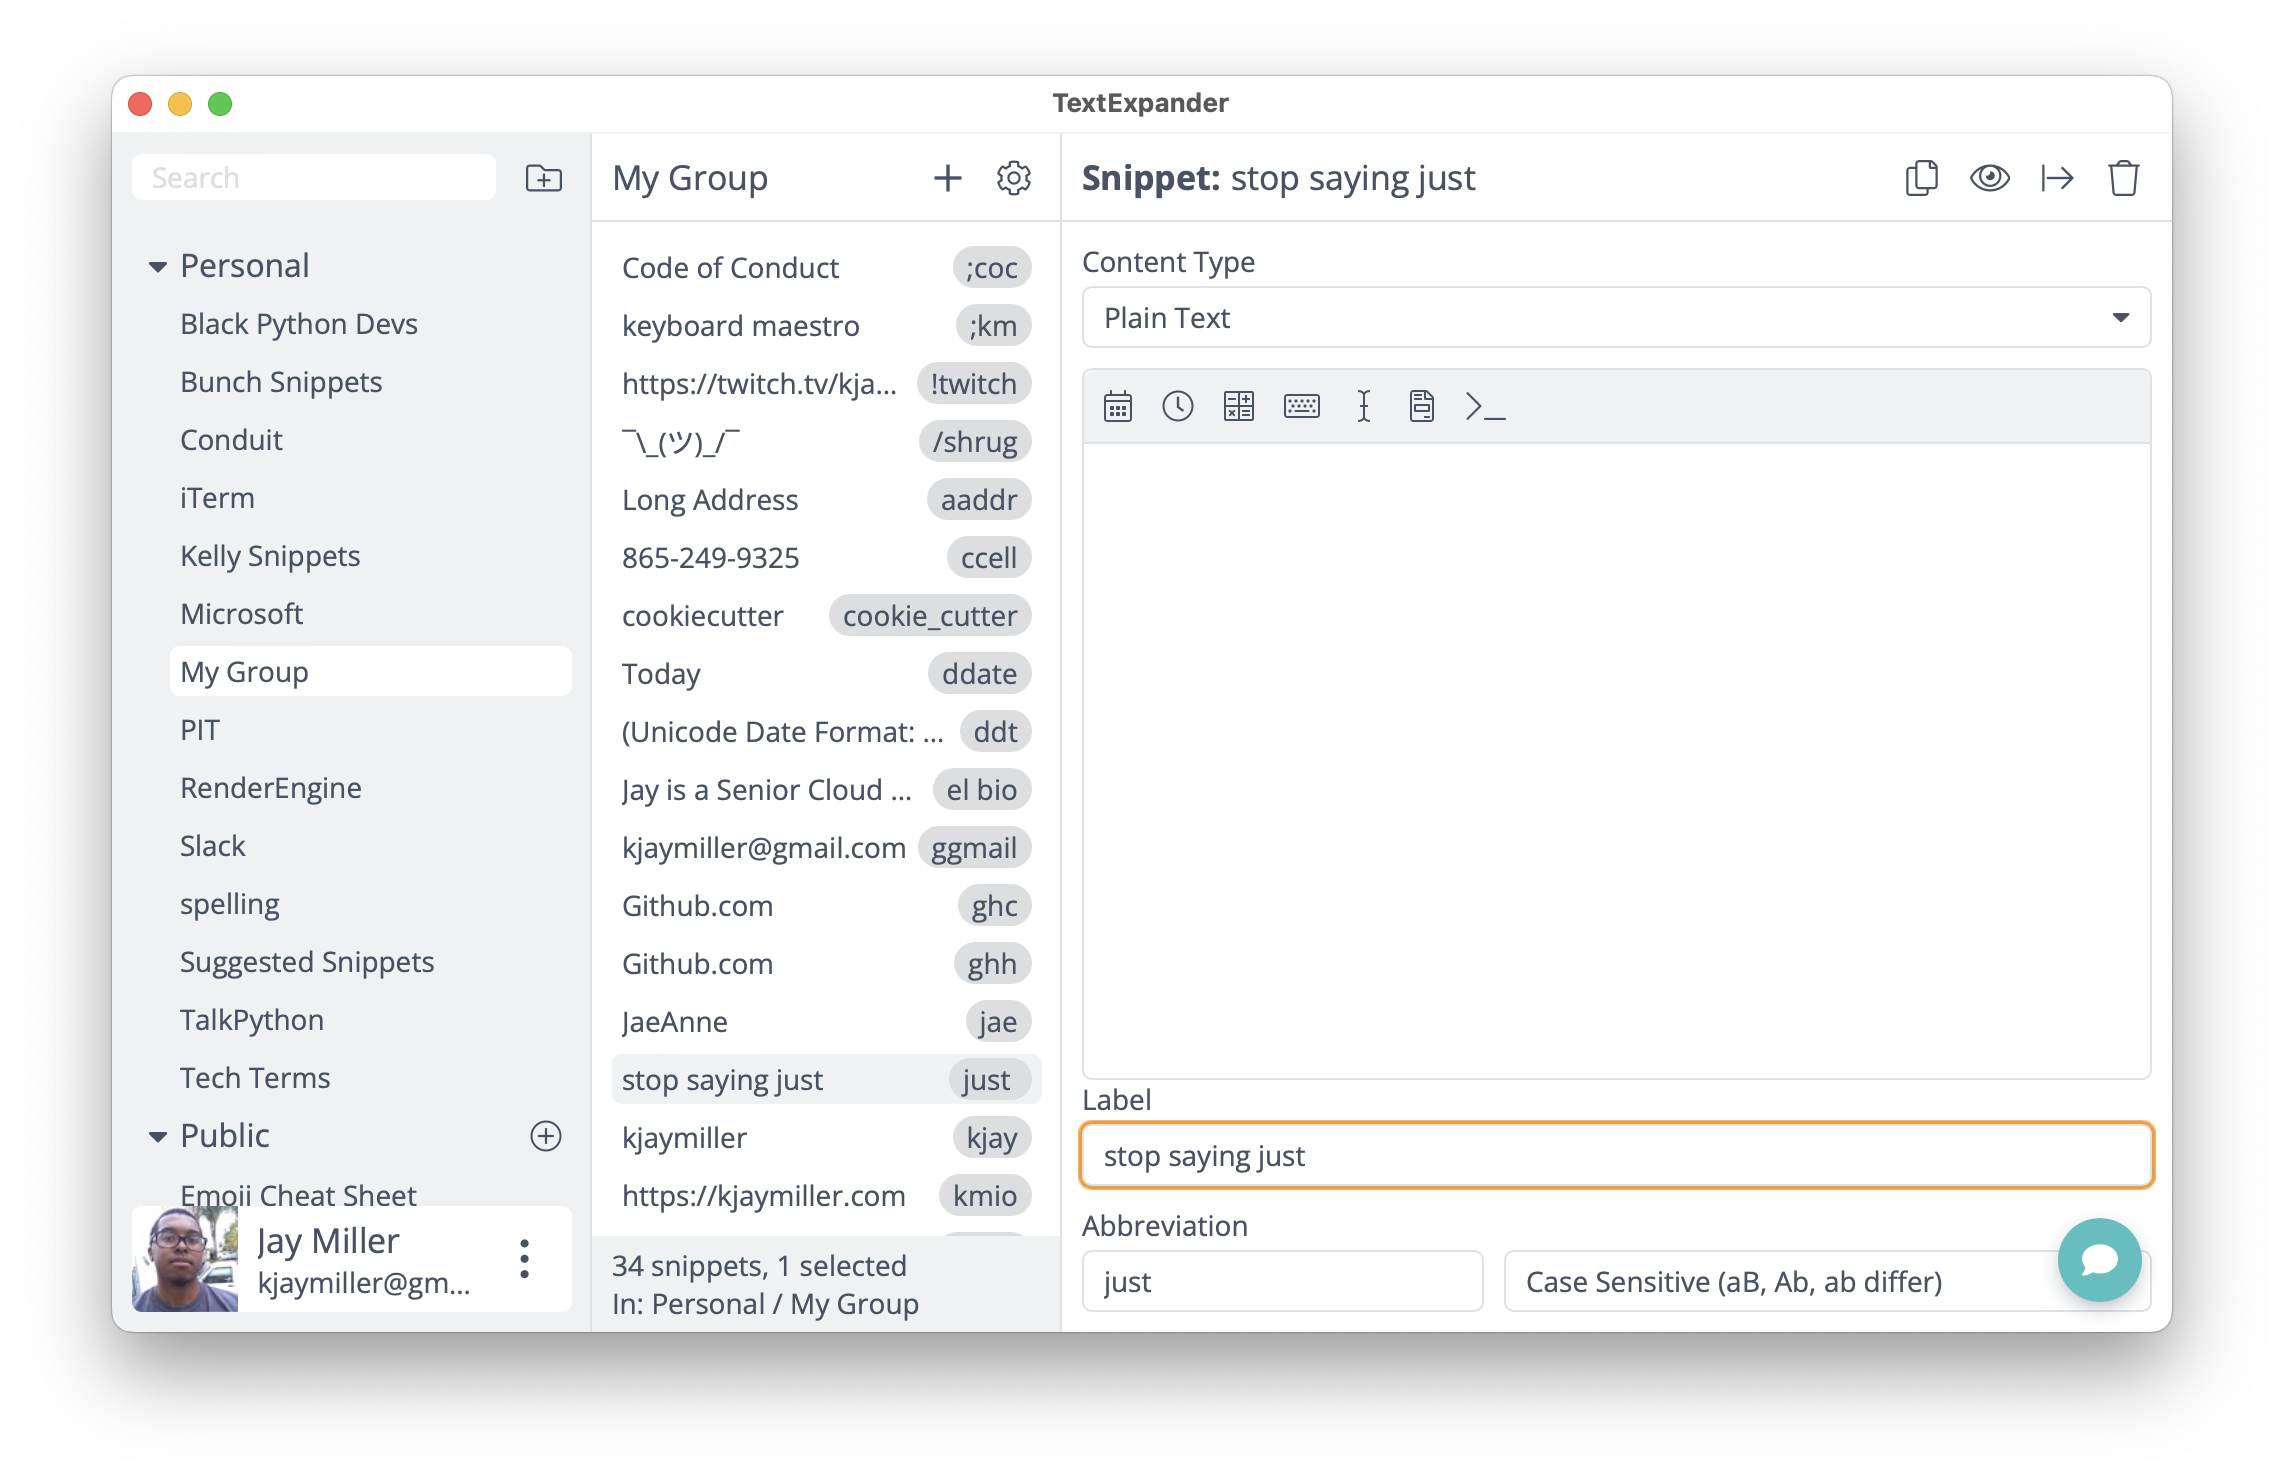Select the /shrug snippet

tap(826, 442)
